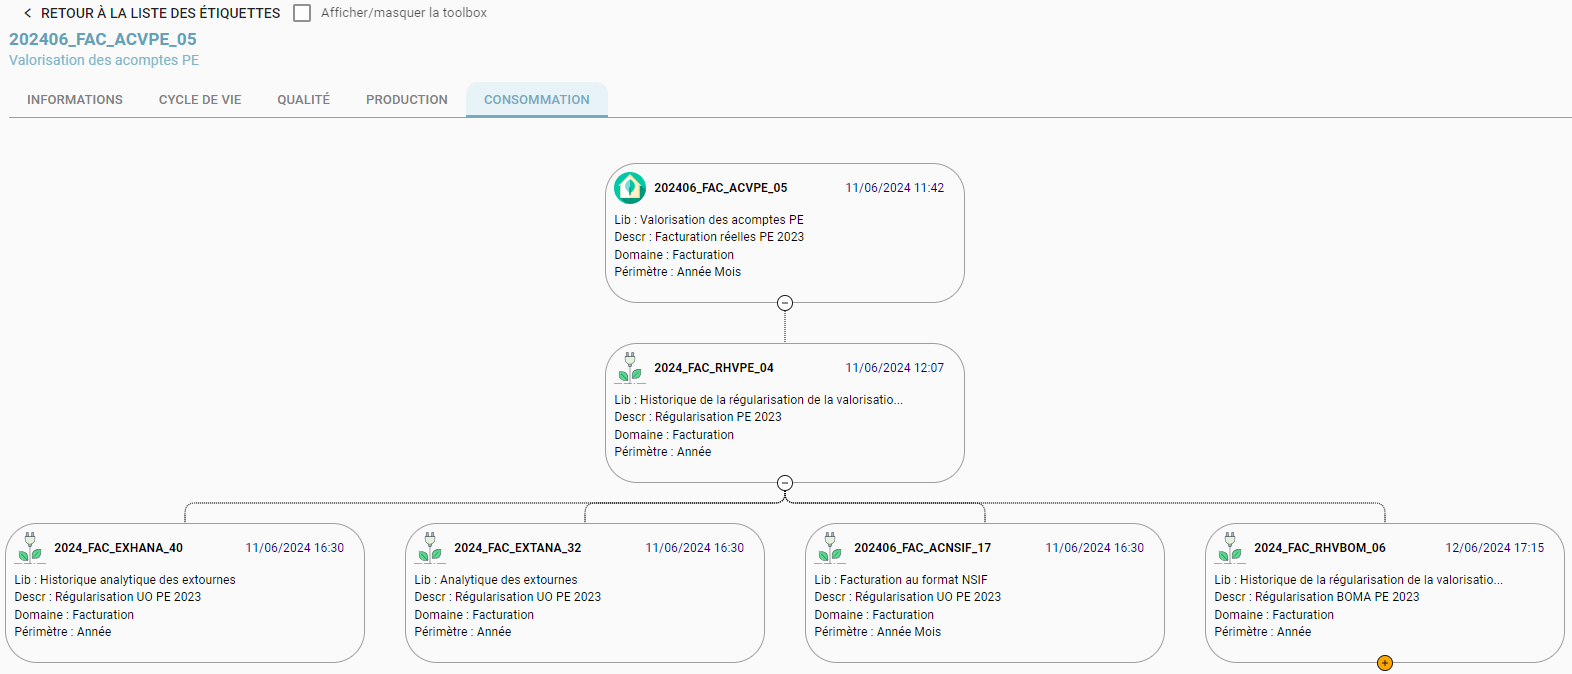Click Lib : Valorisation des acomptes PE
1572x674 pixels.
709,220
